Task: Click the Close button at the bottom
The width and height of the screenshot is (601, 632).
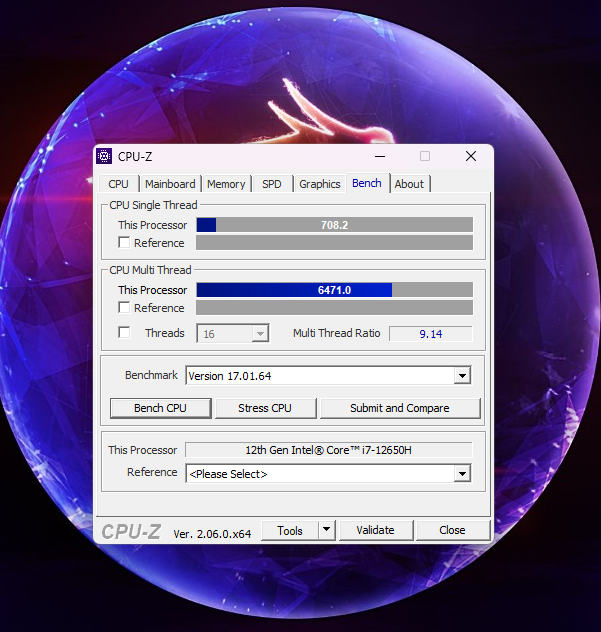Action: click(x=452, y=530)
